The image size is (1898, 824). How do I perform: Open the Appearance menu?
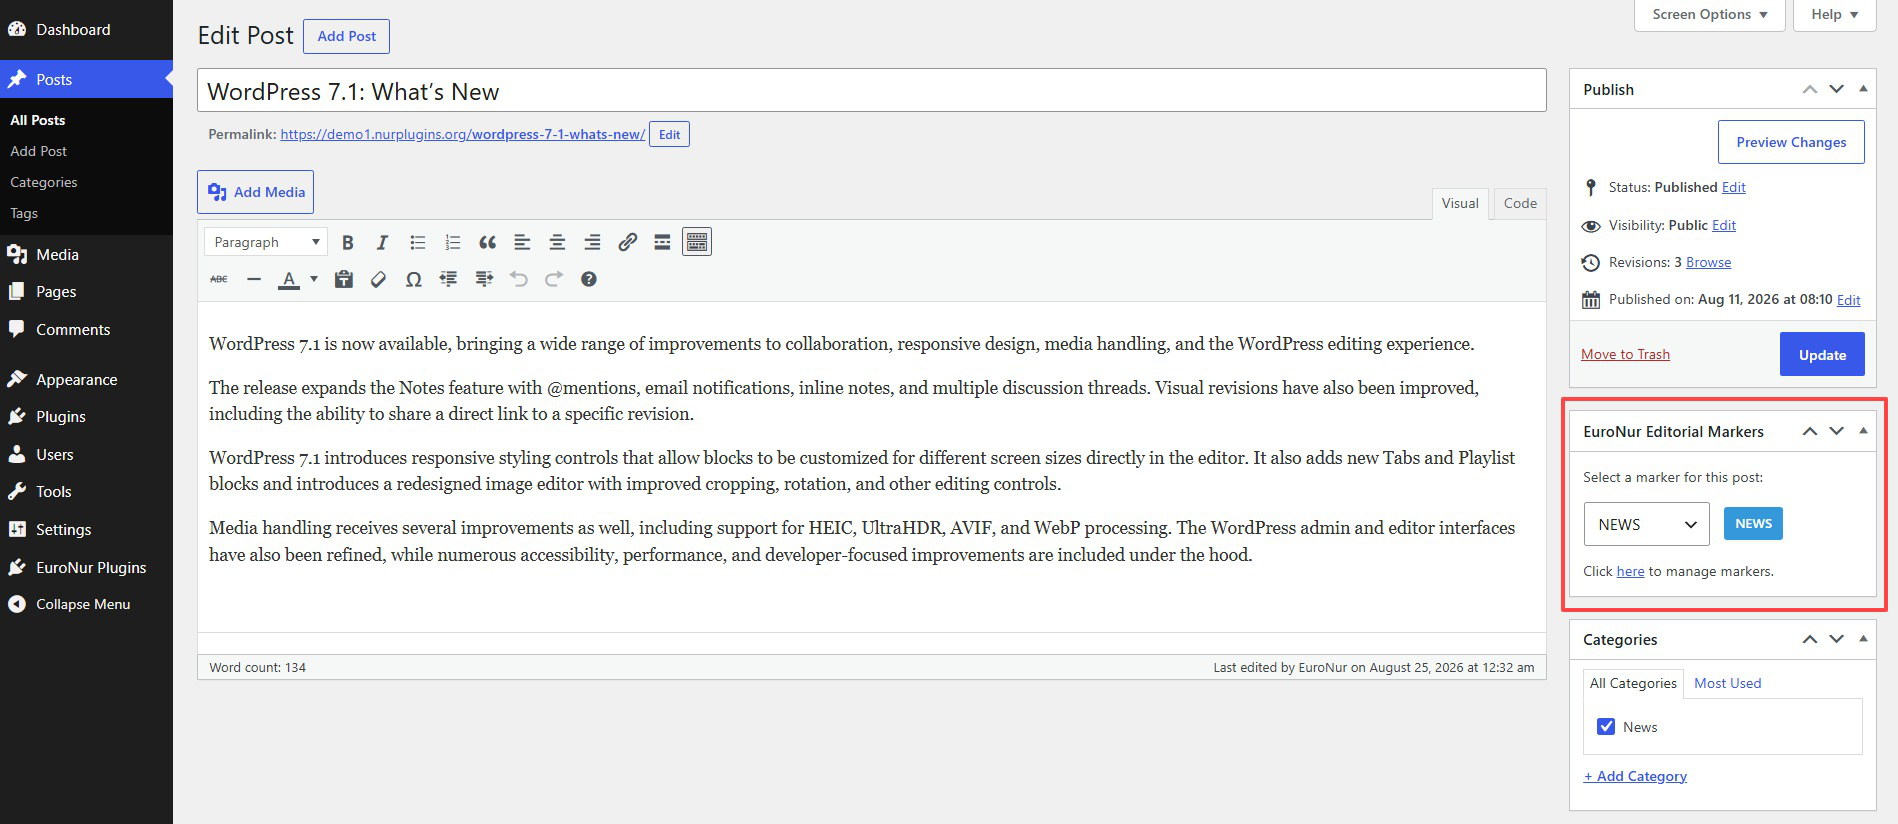pos(86,379)
